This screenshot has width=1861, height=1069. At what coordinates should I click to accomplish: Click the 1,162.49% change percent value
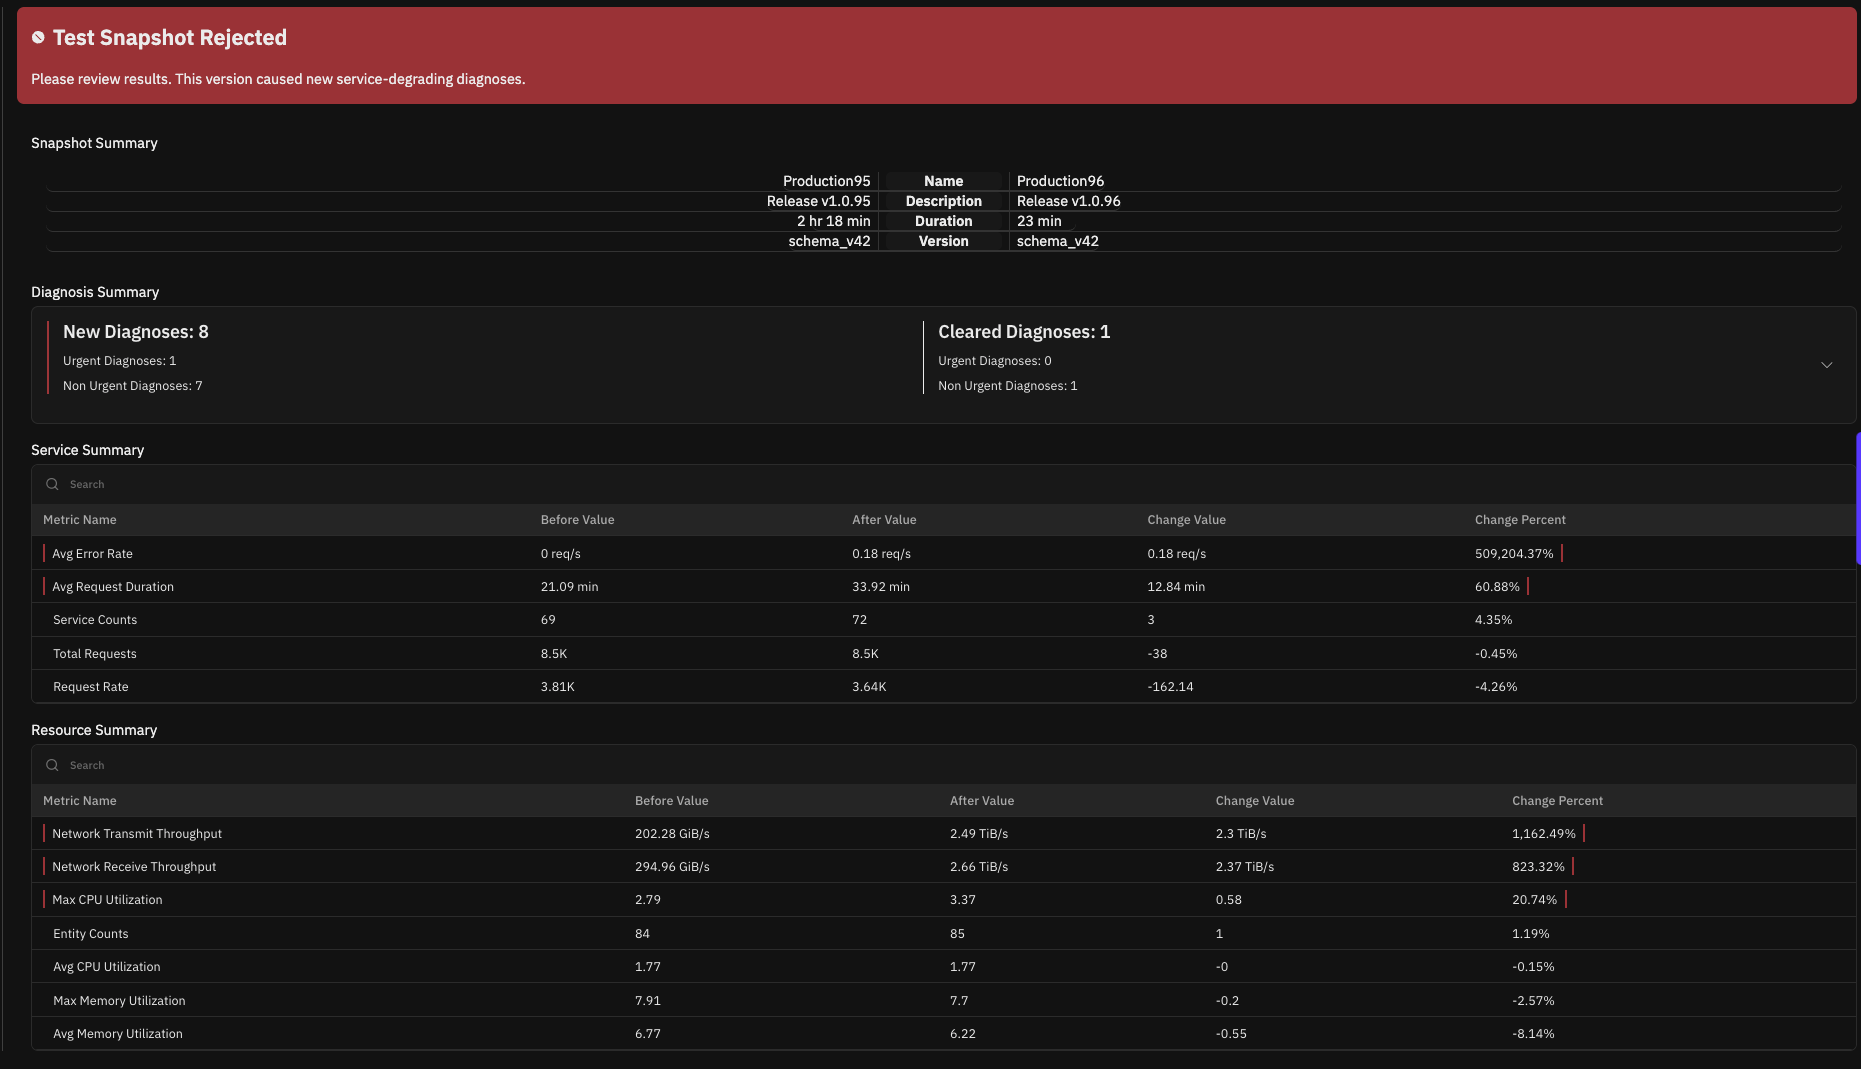[1544, 834]
